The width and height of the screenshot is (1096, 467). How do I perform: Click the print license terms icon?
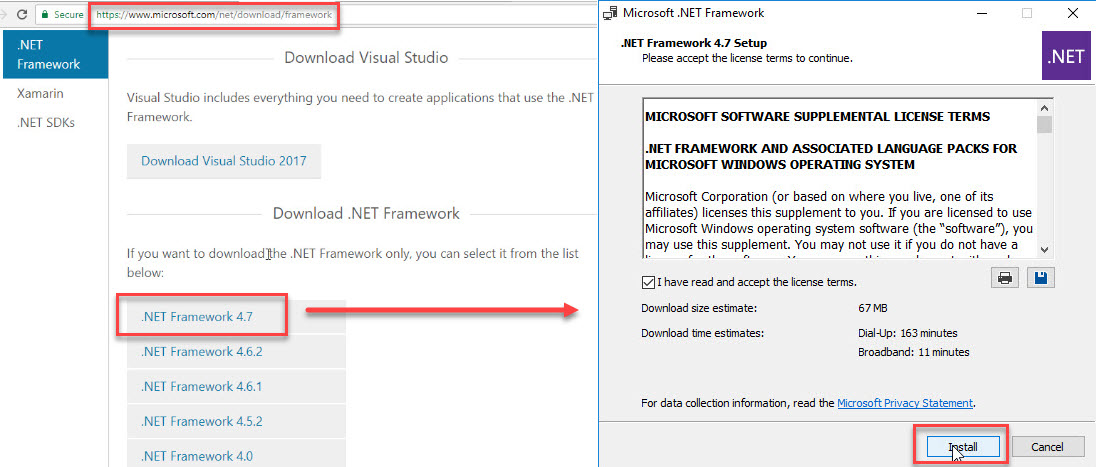coord(1005,278)
